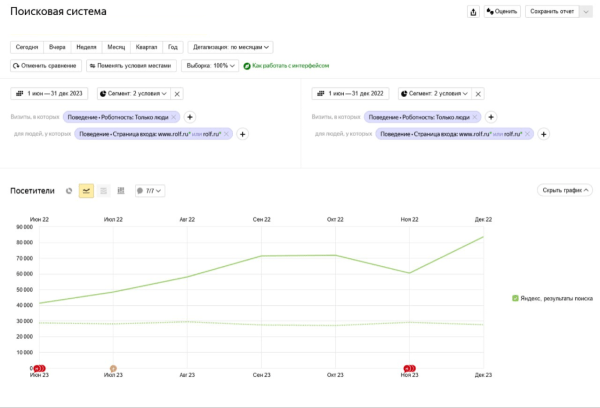Viewport: 600px width, 408px height.
Task: Remove the 2022 segment with the X icon
Action: pos(478,93)
